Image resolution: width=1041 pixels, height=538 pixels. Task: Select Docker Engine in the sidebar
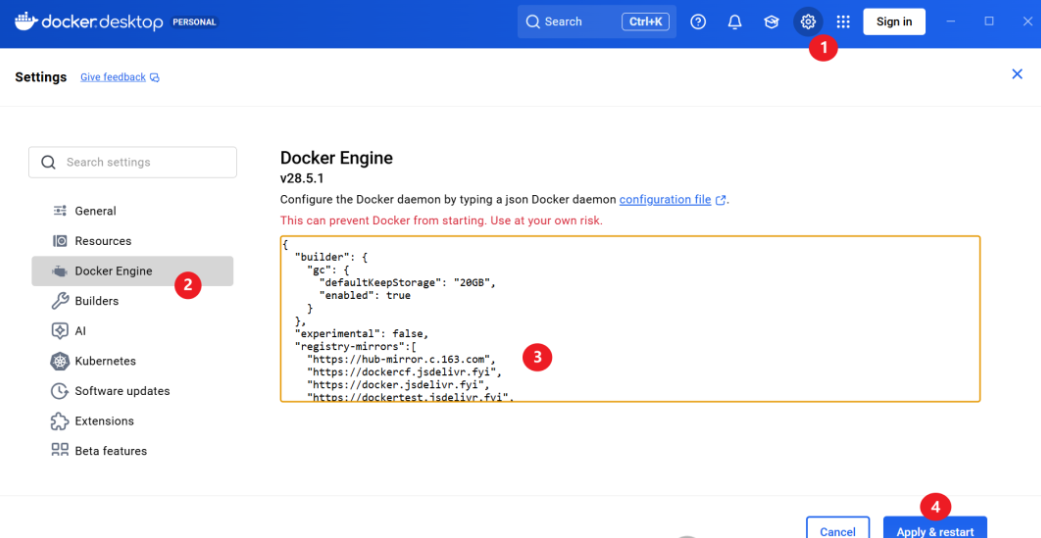[x=132, y=271]
